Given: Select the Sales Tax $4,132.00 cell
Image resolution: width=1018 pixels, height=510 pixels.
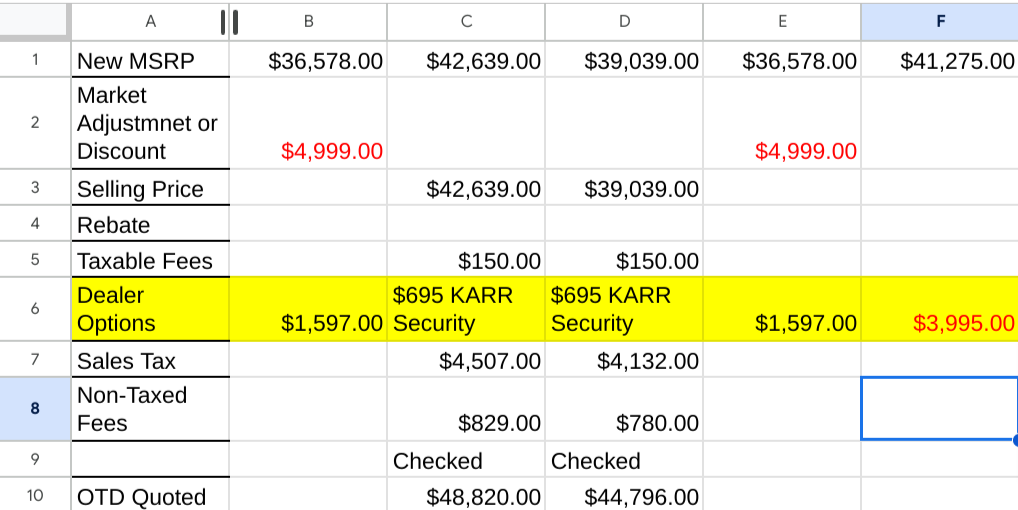Looking at the screenshot, I should coord(624,360).
